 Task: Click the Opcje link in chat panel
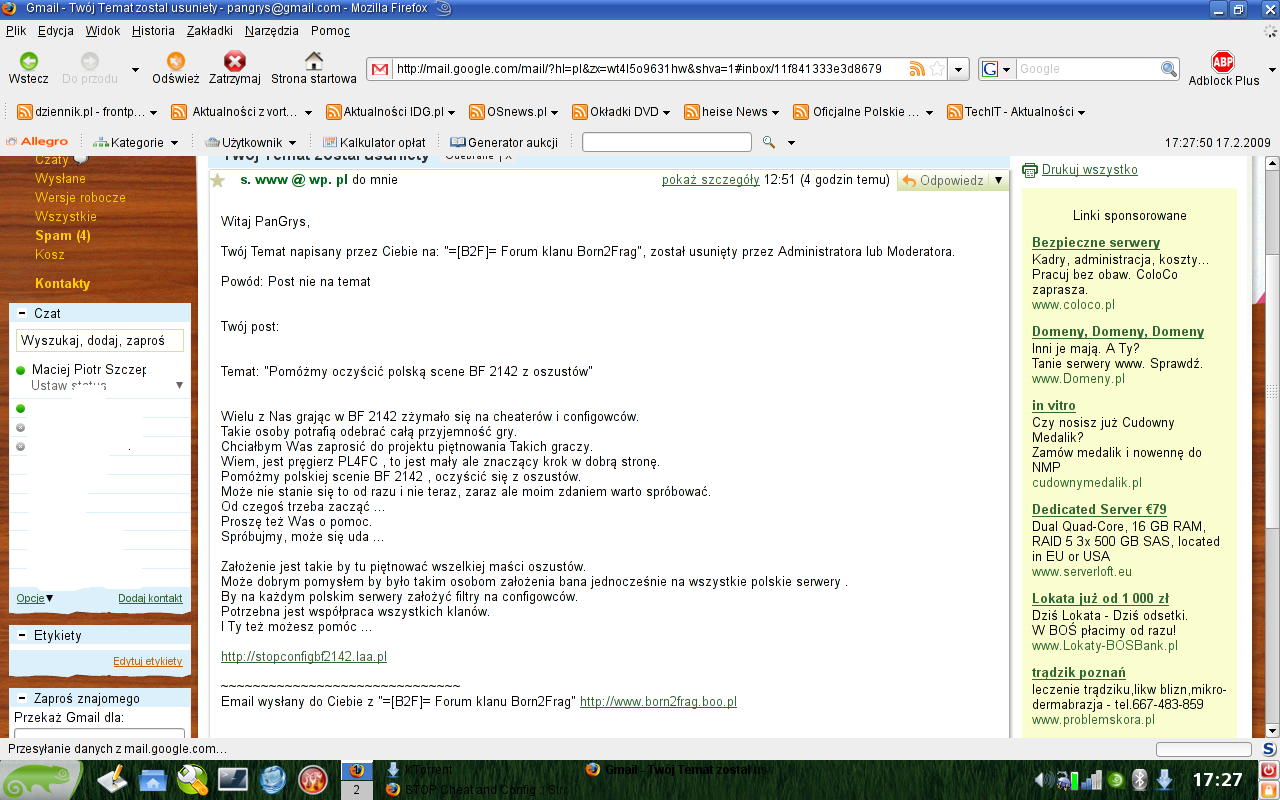30,598
